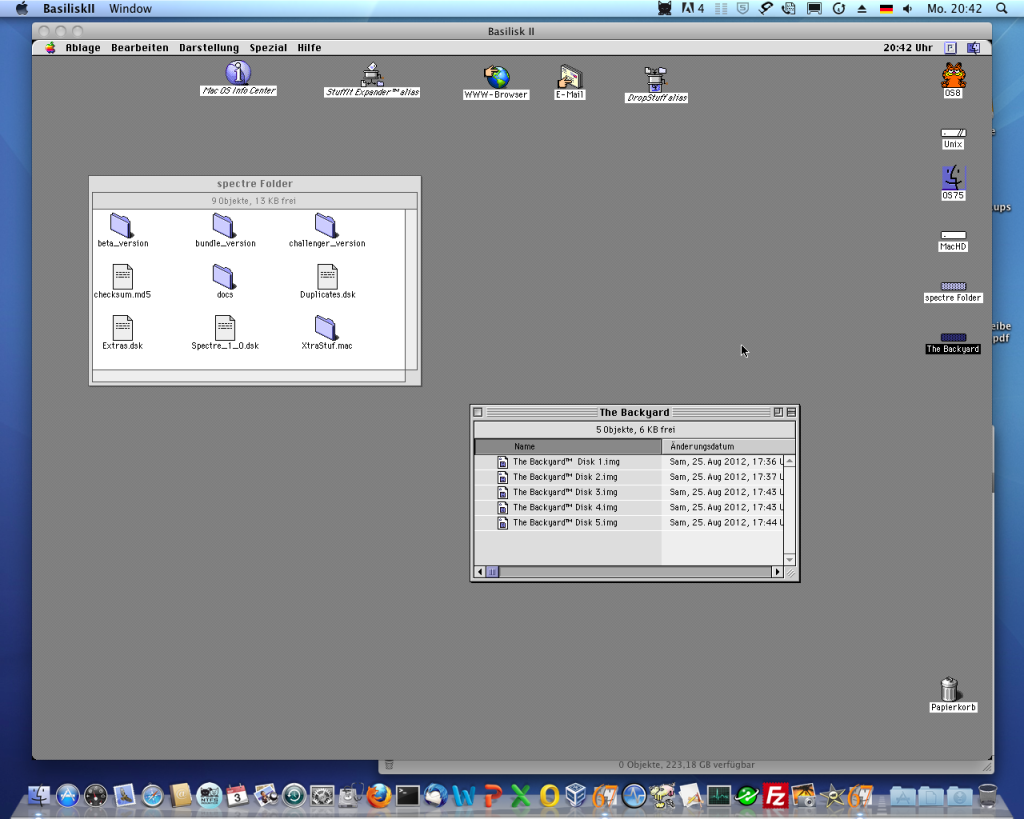The height and width of the screenshot is (819, 1024).
Task: Click the keyboard layout flag in classic menubar
Action: point(951,48)
